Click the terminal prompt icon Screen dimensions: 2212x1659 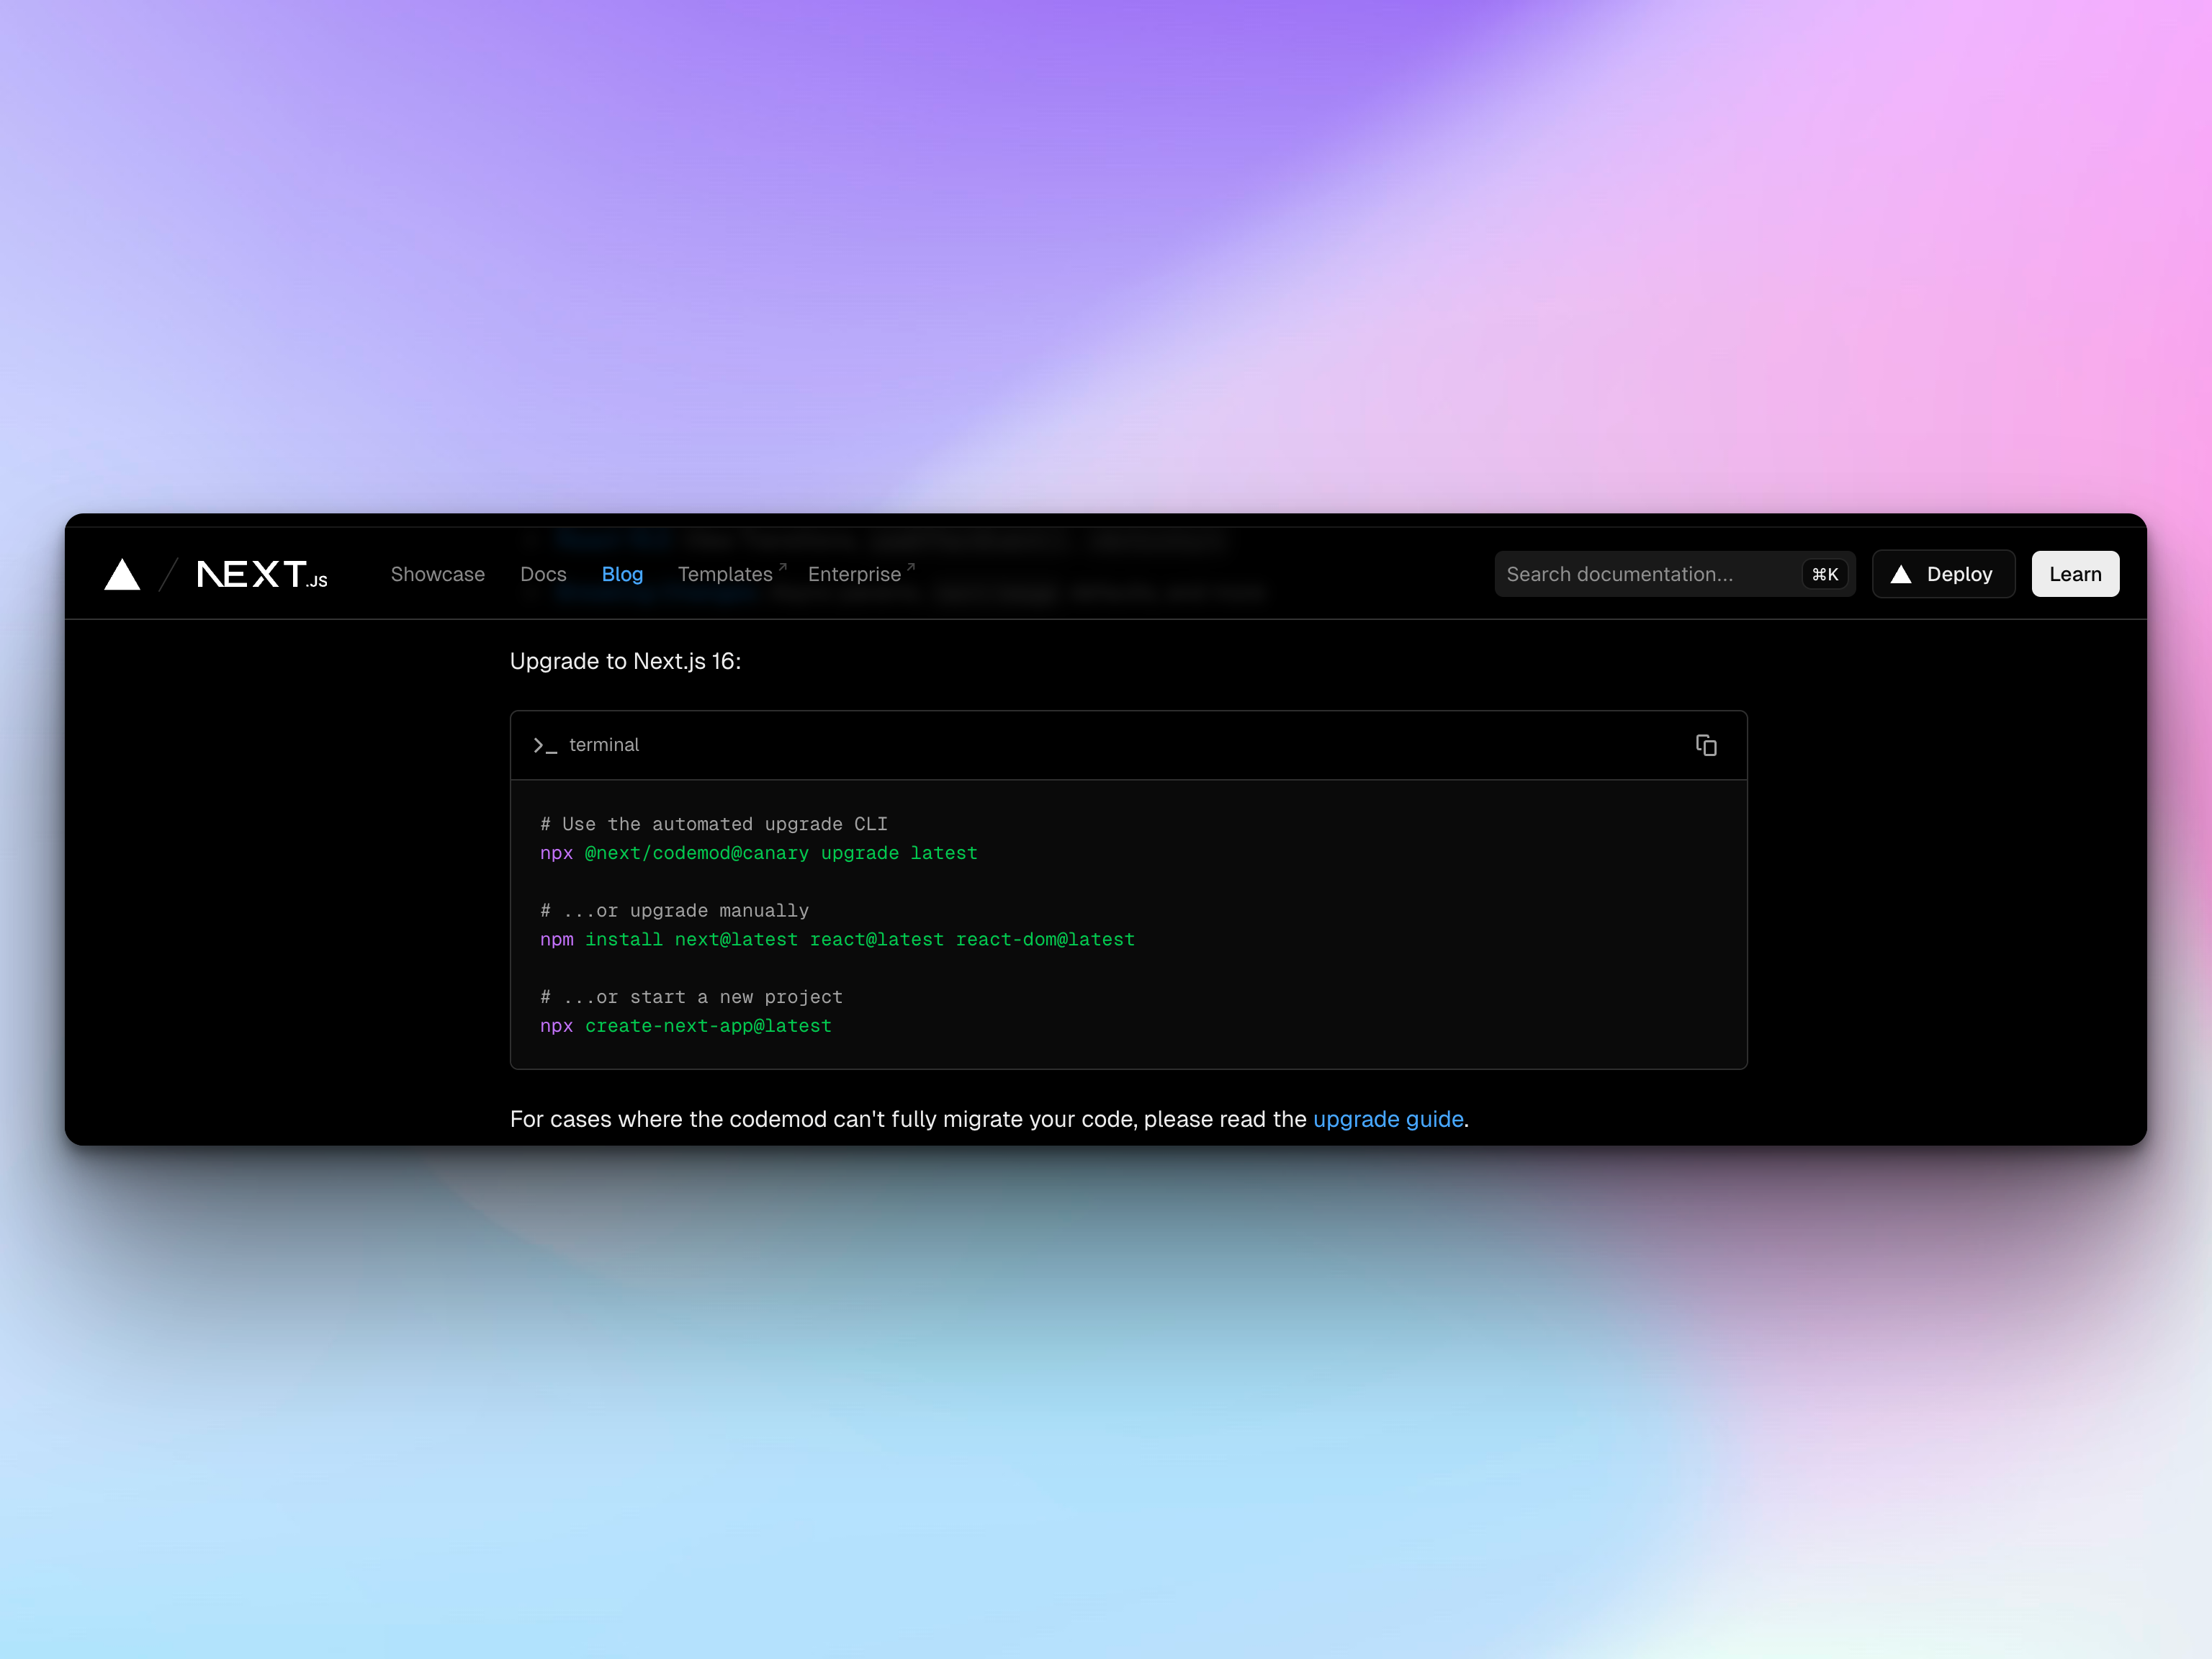(545, 745)
